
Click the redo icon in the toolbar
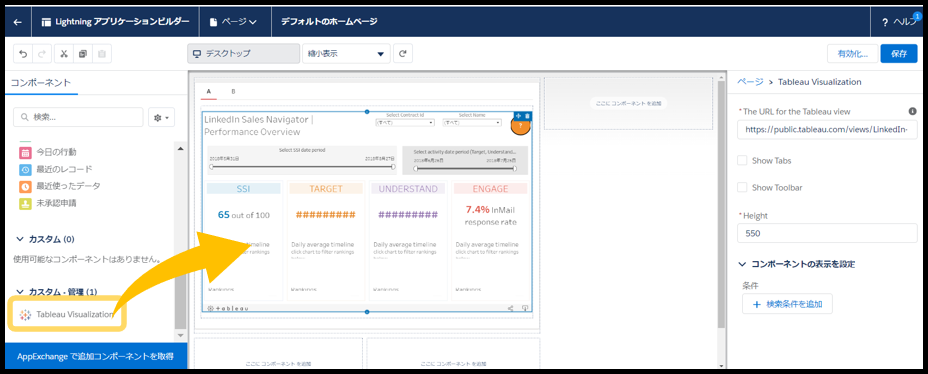click(41, 54)
